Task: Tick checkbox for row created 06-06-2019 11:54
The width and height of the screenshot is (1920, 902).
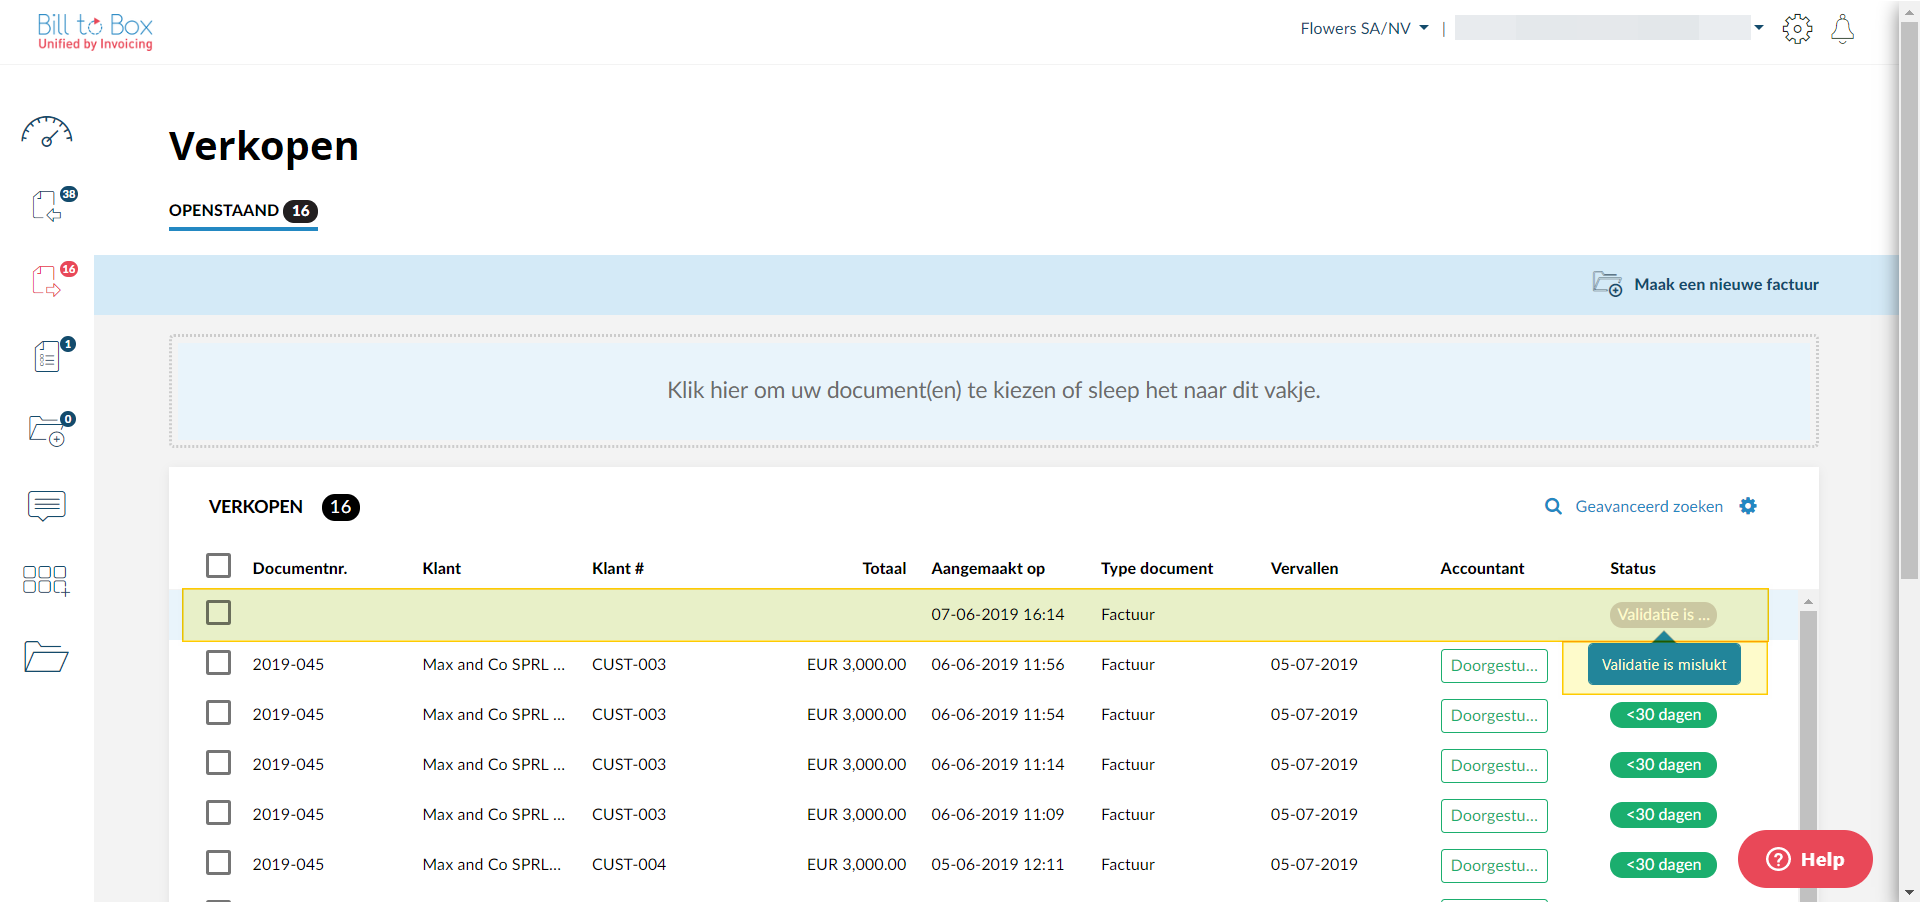Action: 218,713
